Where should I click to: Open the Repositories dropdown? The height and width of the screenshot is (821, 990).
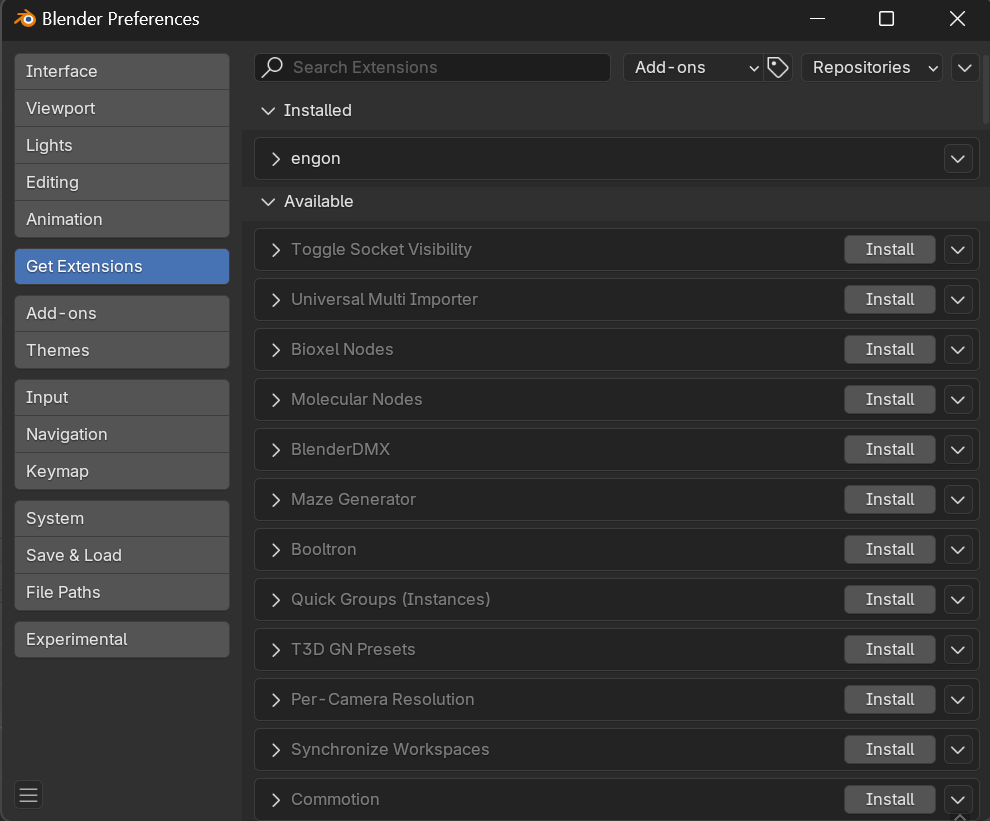click(x=871, y=67)
